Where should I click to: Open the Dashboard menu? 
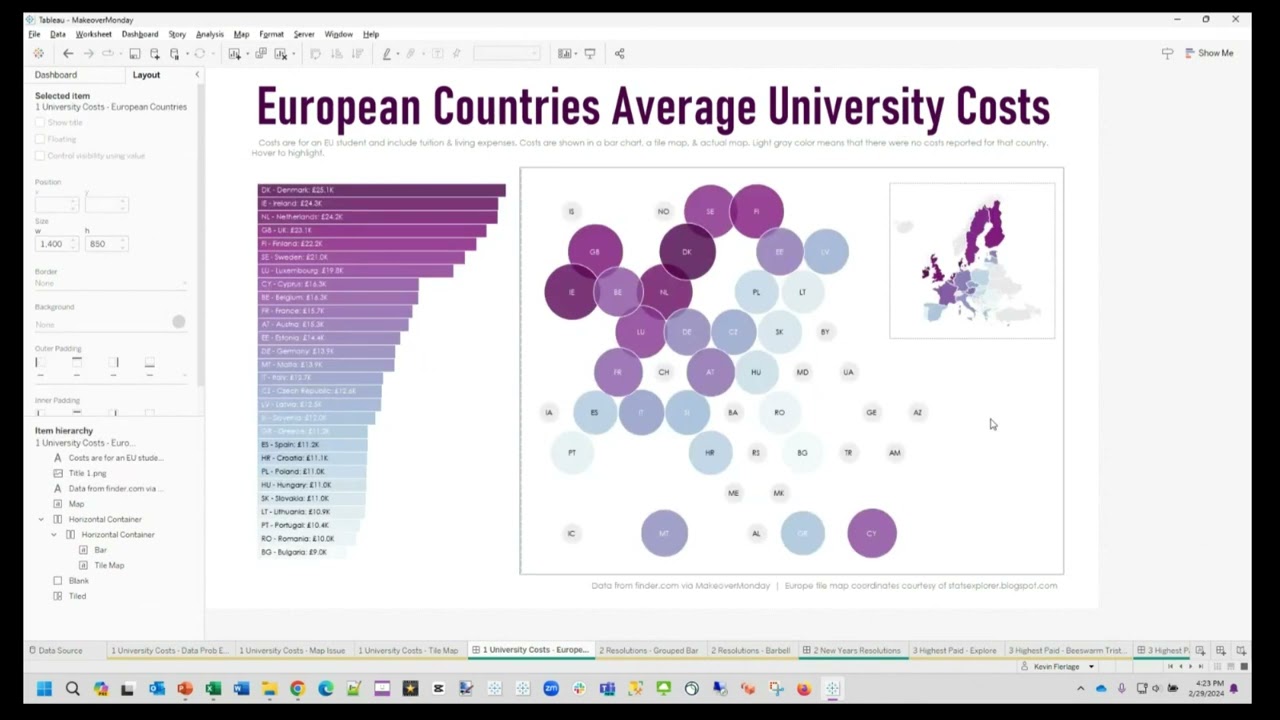coord(140,34)
